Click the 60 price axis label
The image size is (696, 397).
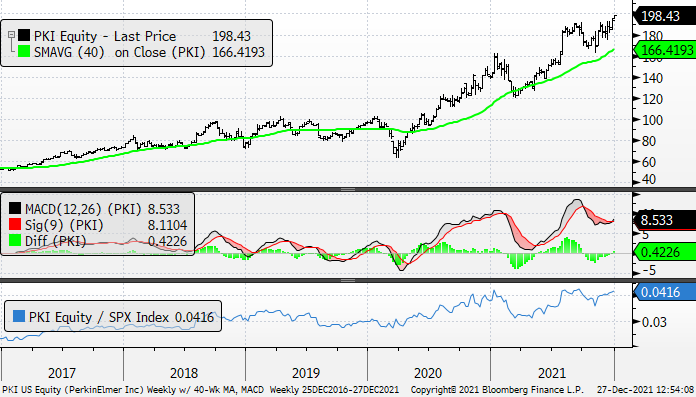pyautogui.click(x=649, y=162)
